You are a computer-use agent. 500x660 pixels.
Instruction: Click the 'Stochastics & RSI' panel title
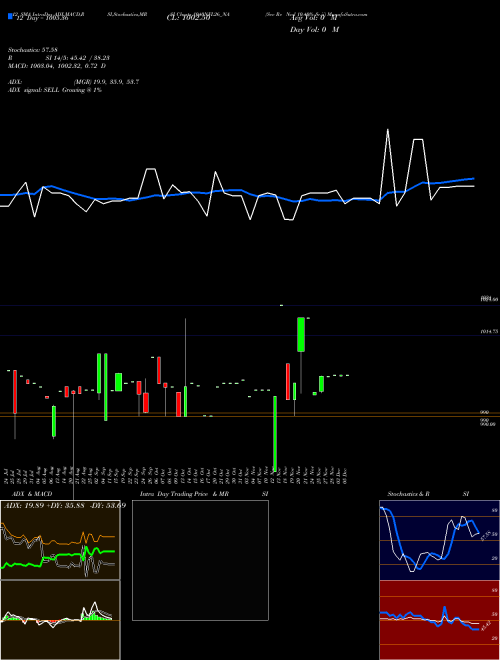point(428,494)
